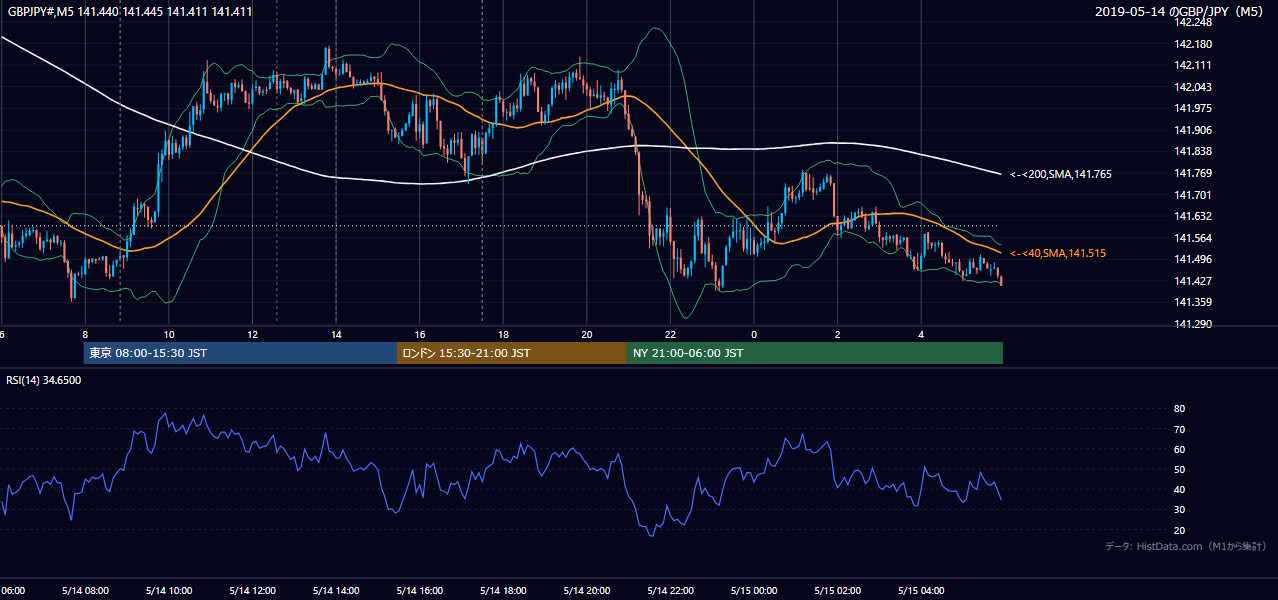
Task: Click the RSI(14) 34.6500 indicator label
Action: point(44,380)
